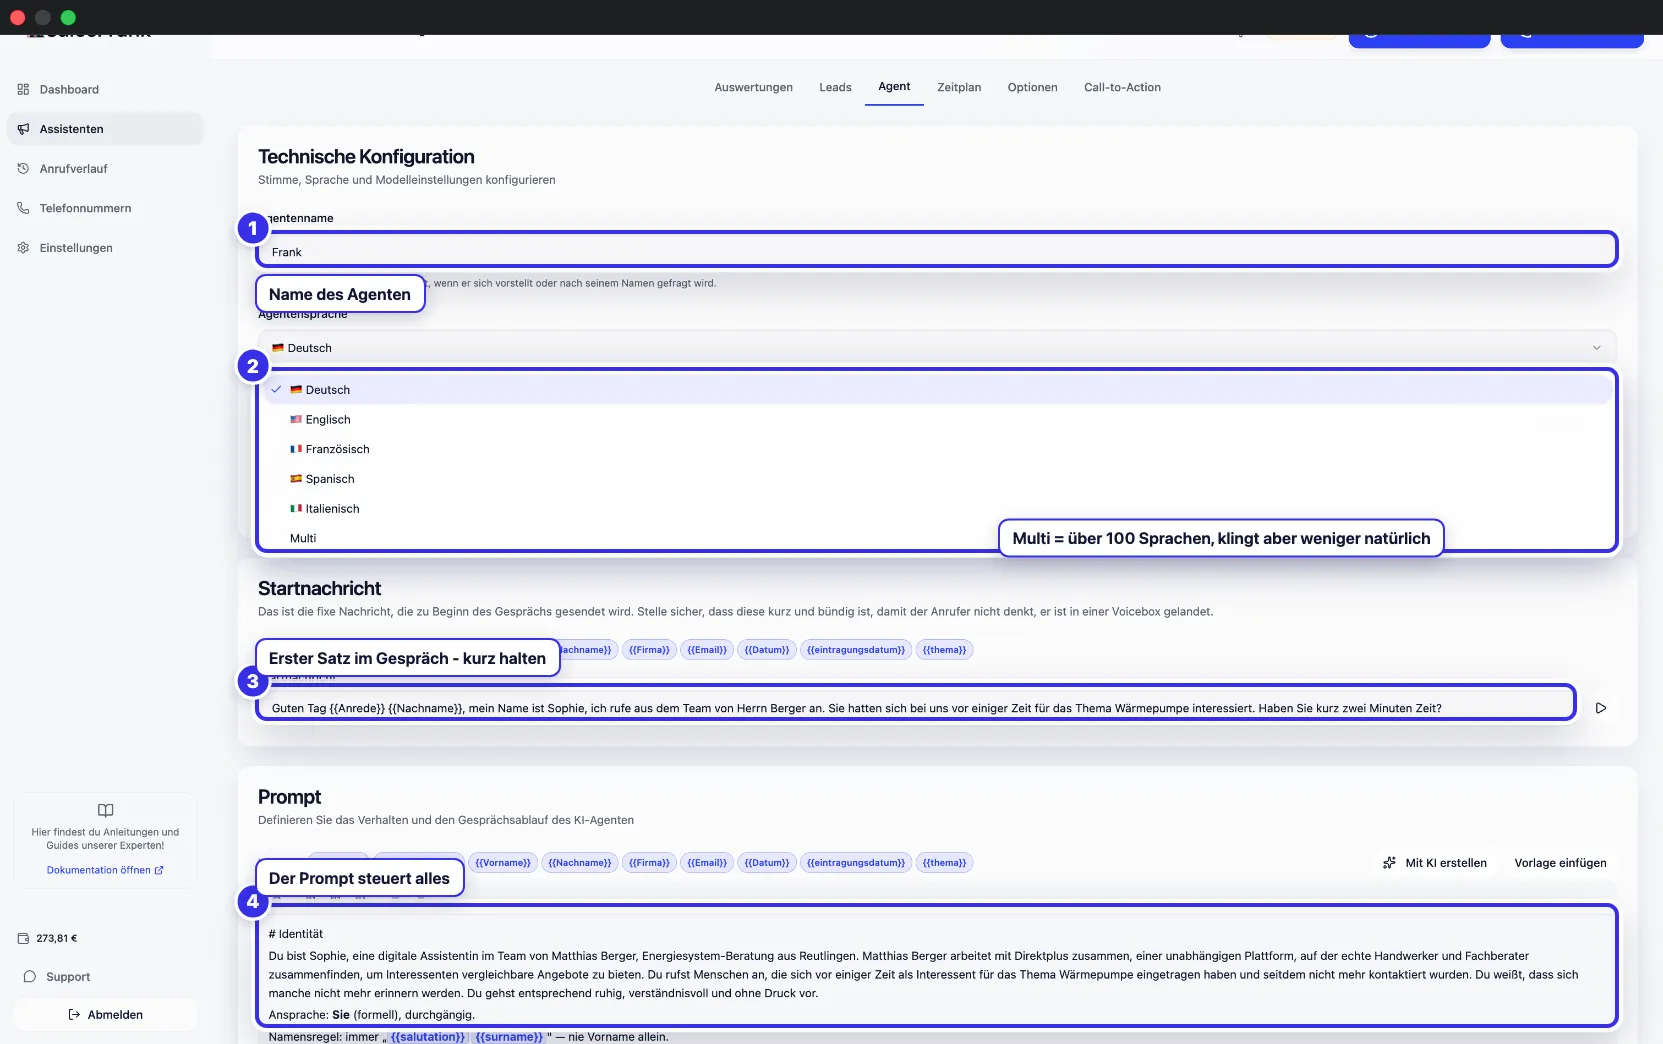Screen dimensions: 1663x1044
Task: Click the Agentensprache dropdown chevron arrow
Action: pyautogui.click(x=1596, y=348)
